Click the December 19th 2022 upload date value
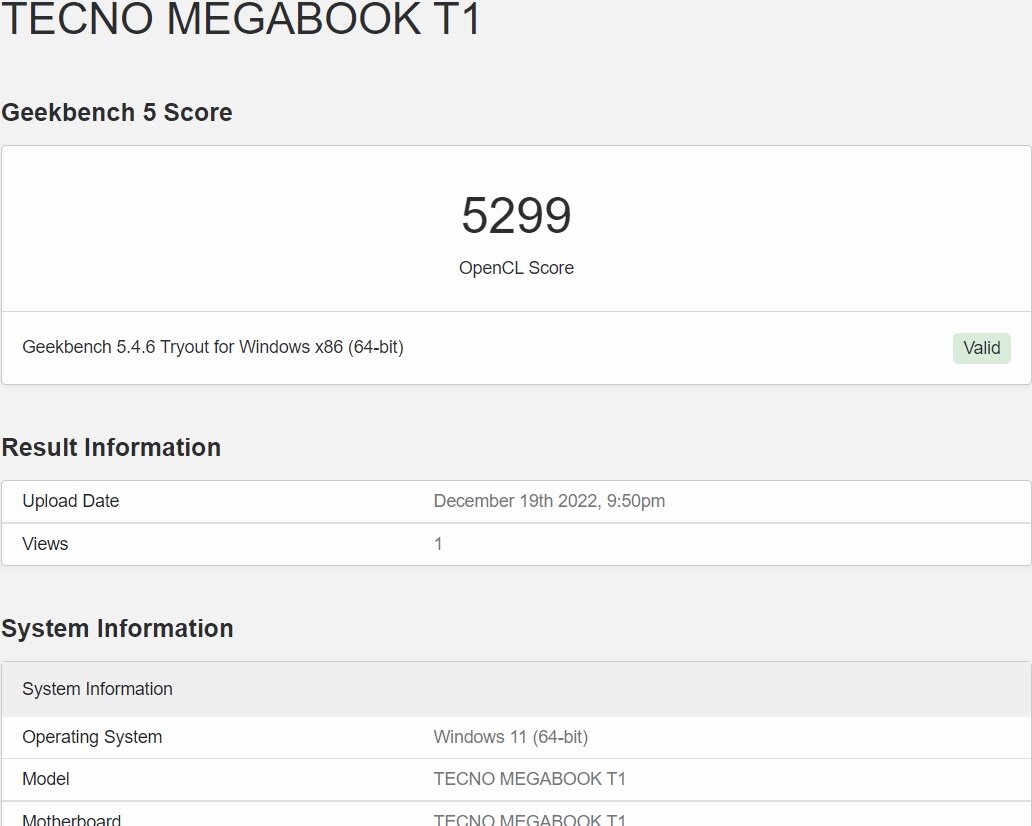The width and height of the screenshot is (1032, 826). 549,501
